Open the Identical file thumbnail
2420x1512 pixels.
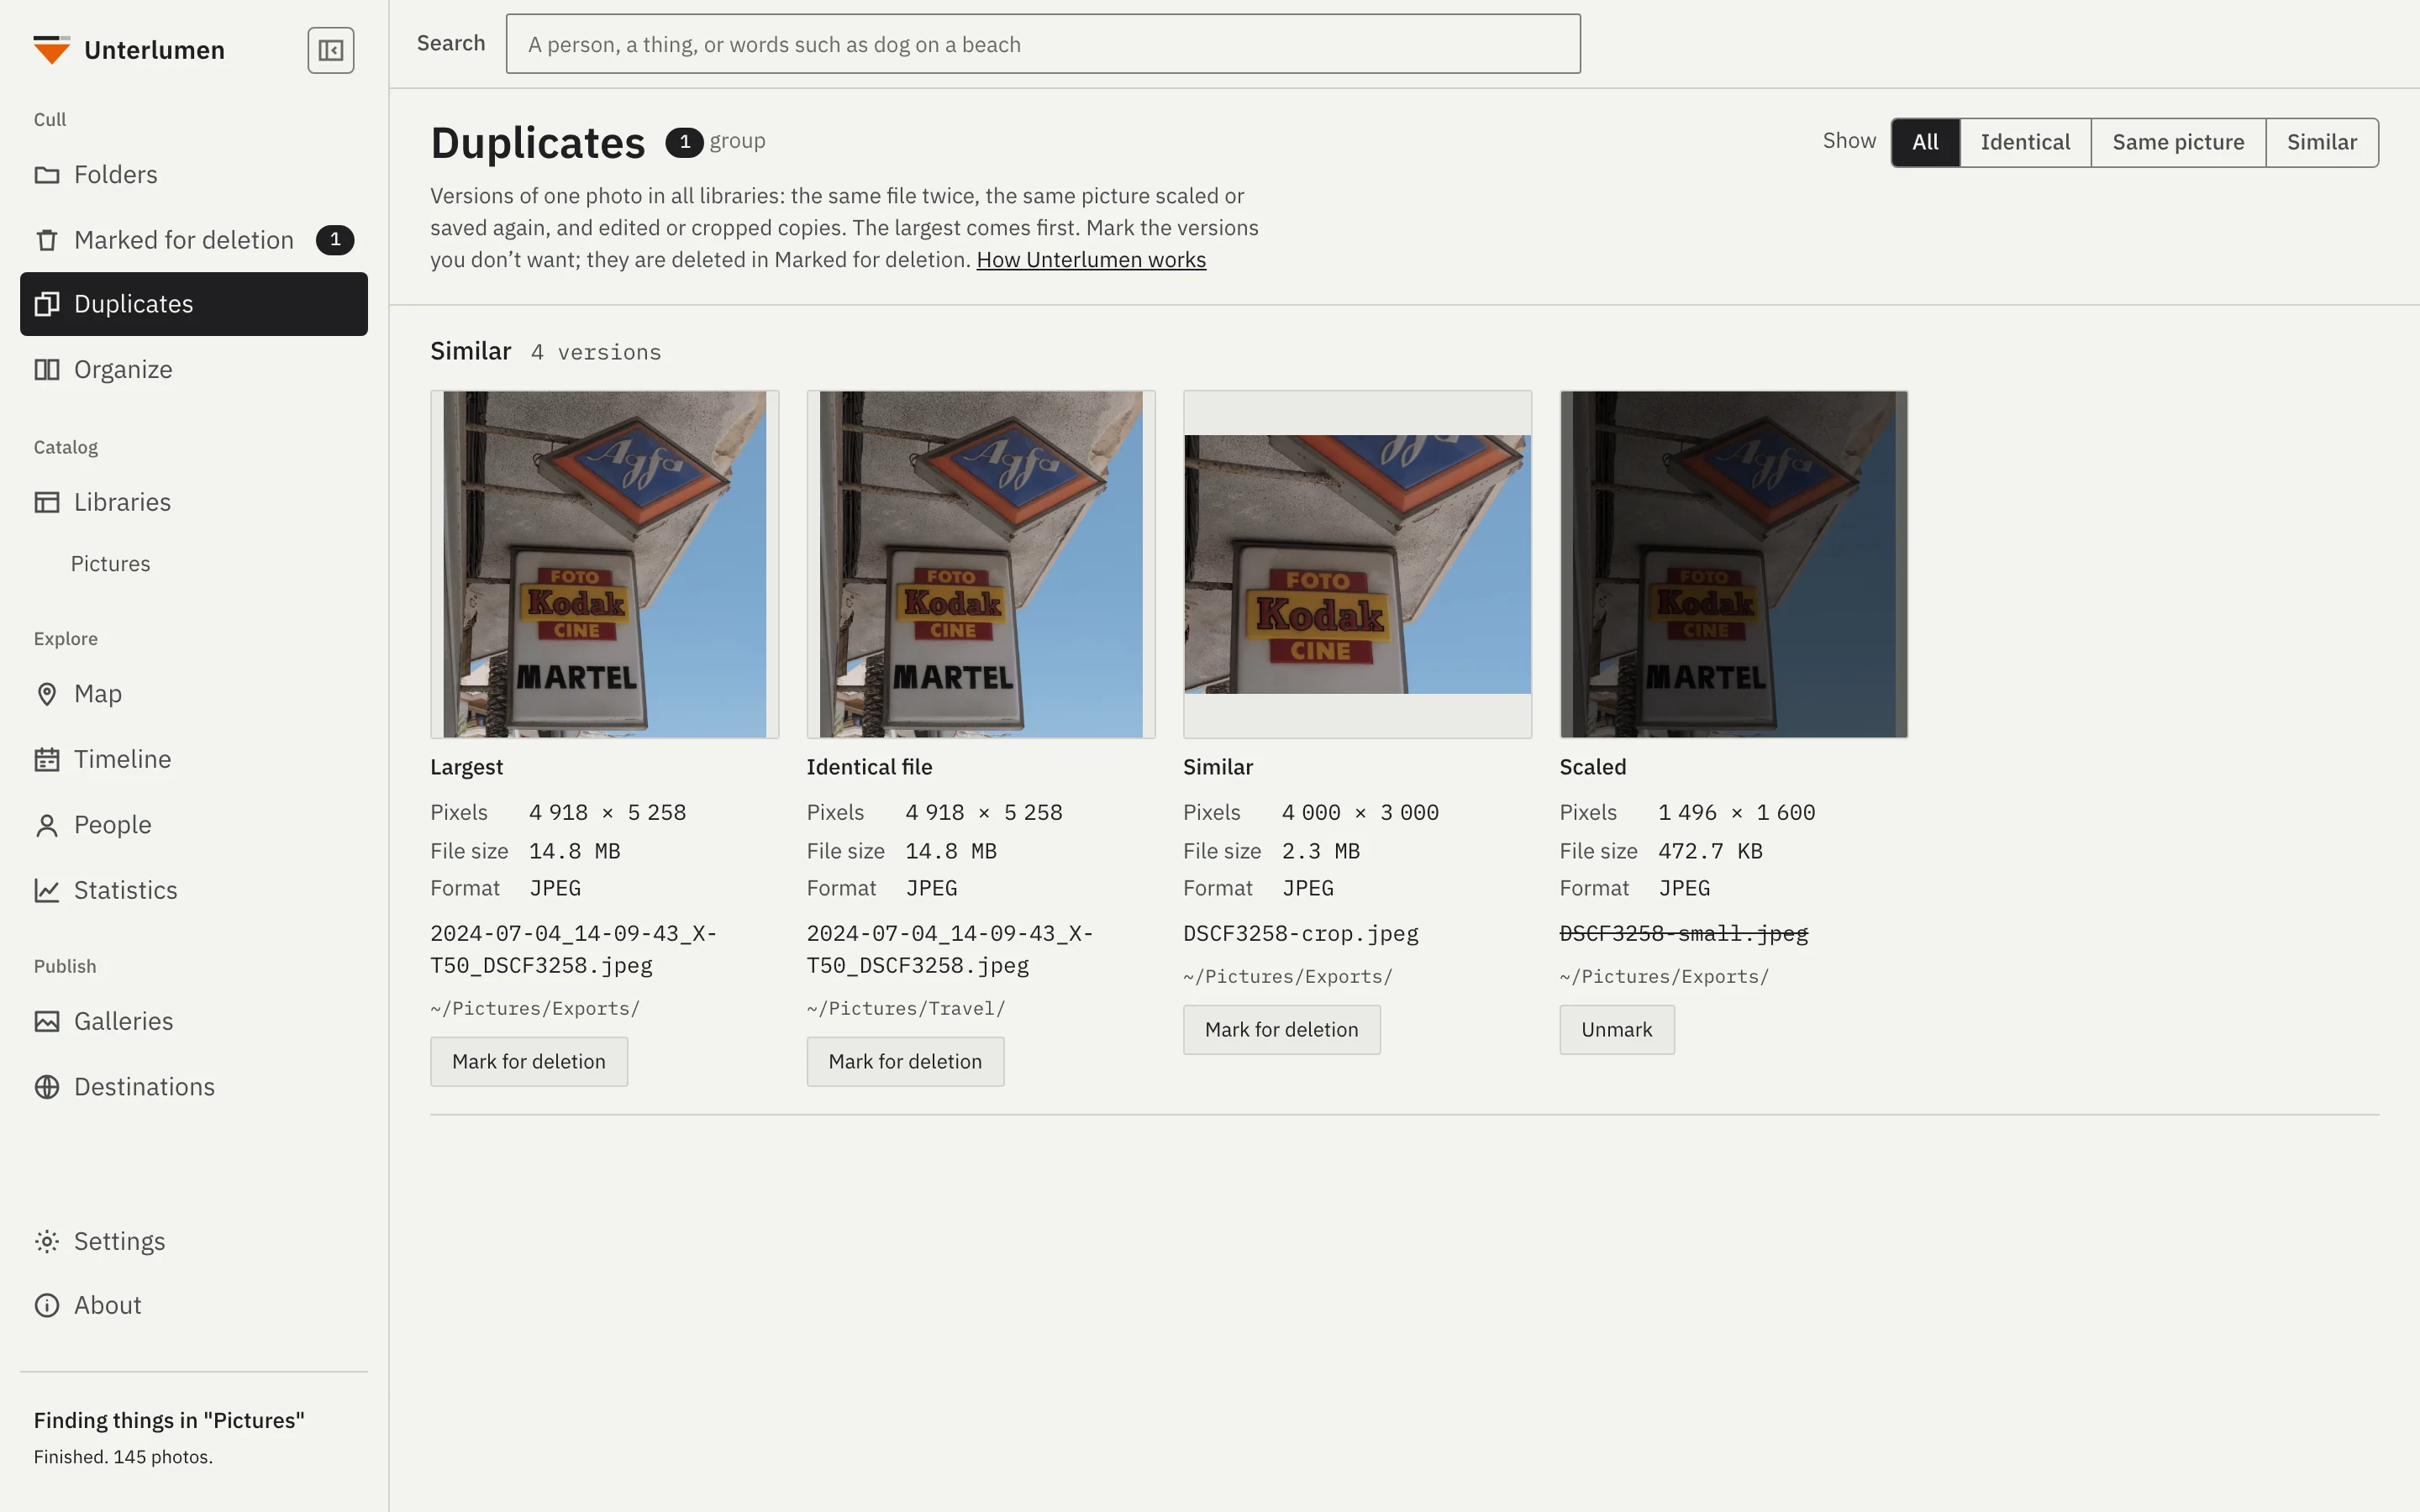tap(981, 565)
